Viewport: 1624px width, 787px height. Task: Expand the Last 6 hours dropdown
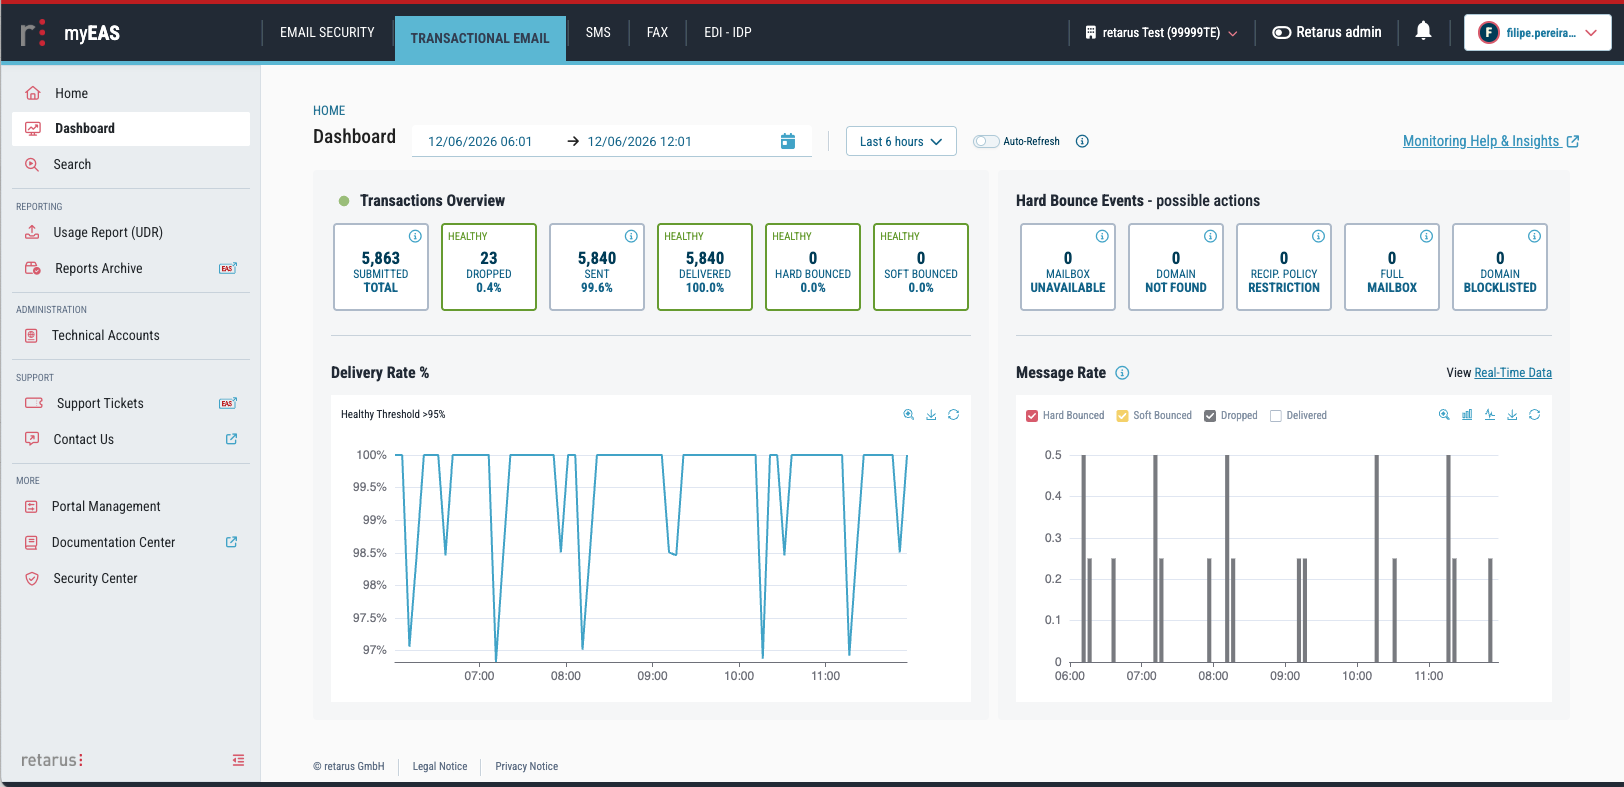tap(901, 141)
